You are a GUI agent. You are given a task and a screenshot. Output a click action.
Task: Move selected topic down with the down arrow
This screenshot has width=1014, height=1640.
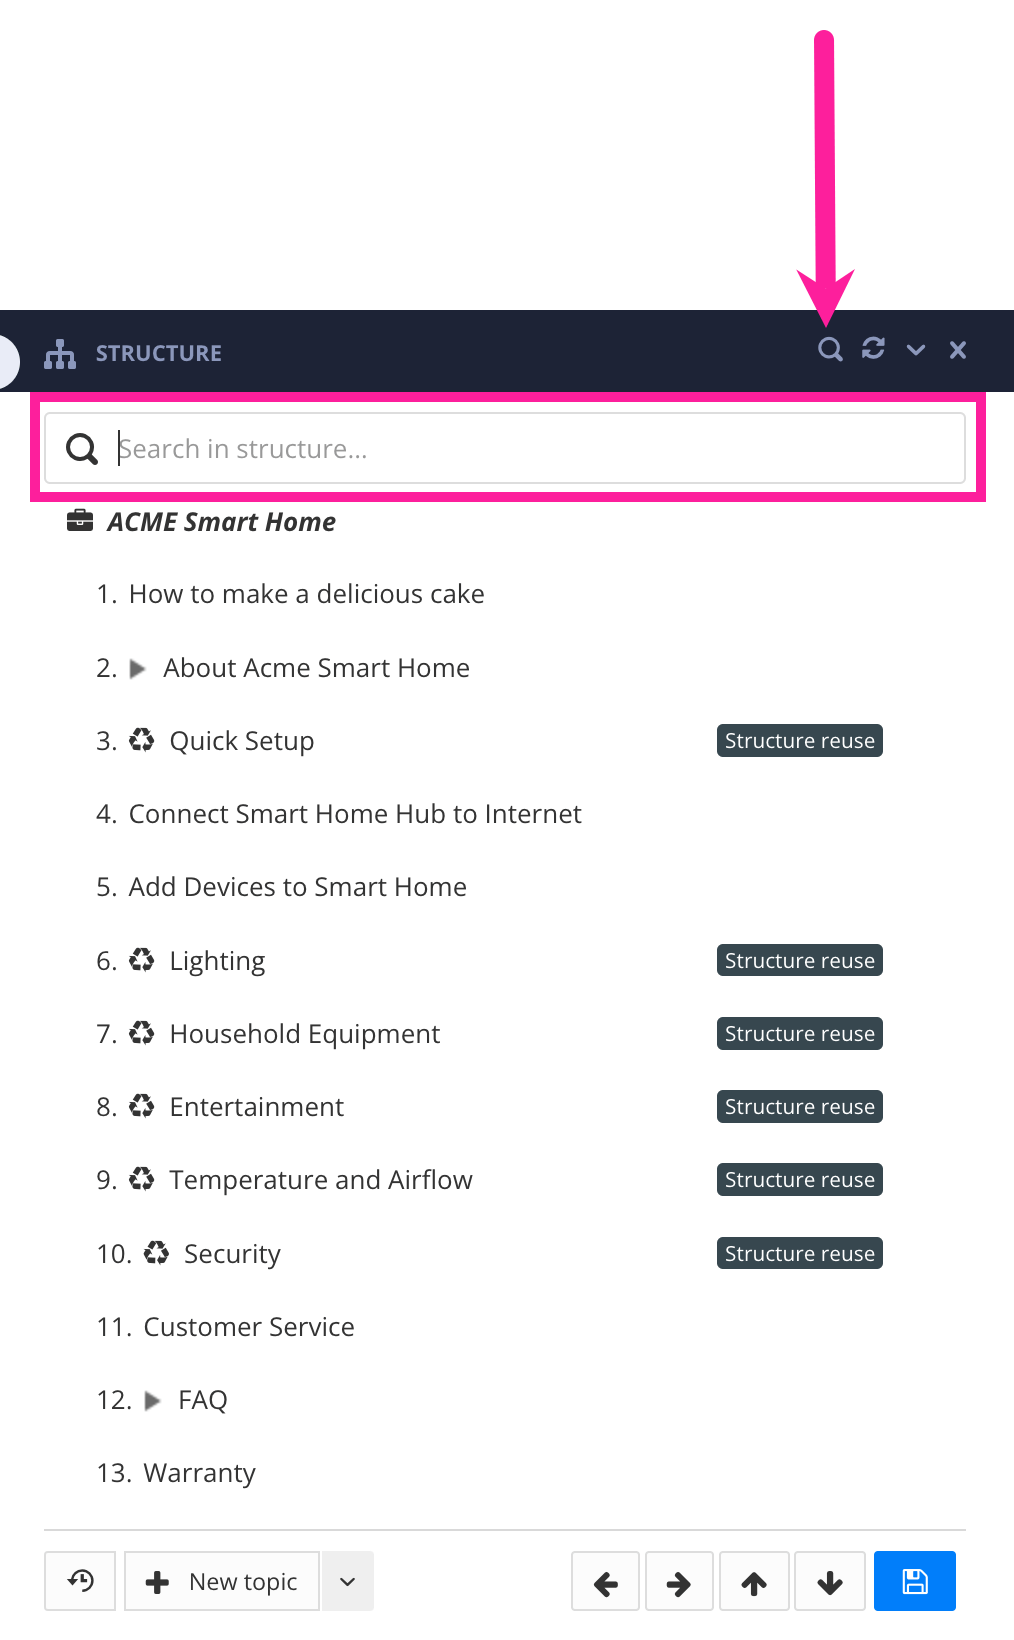pos(829,1580)
